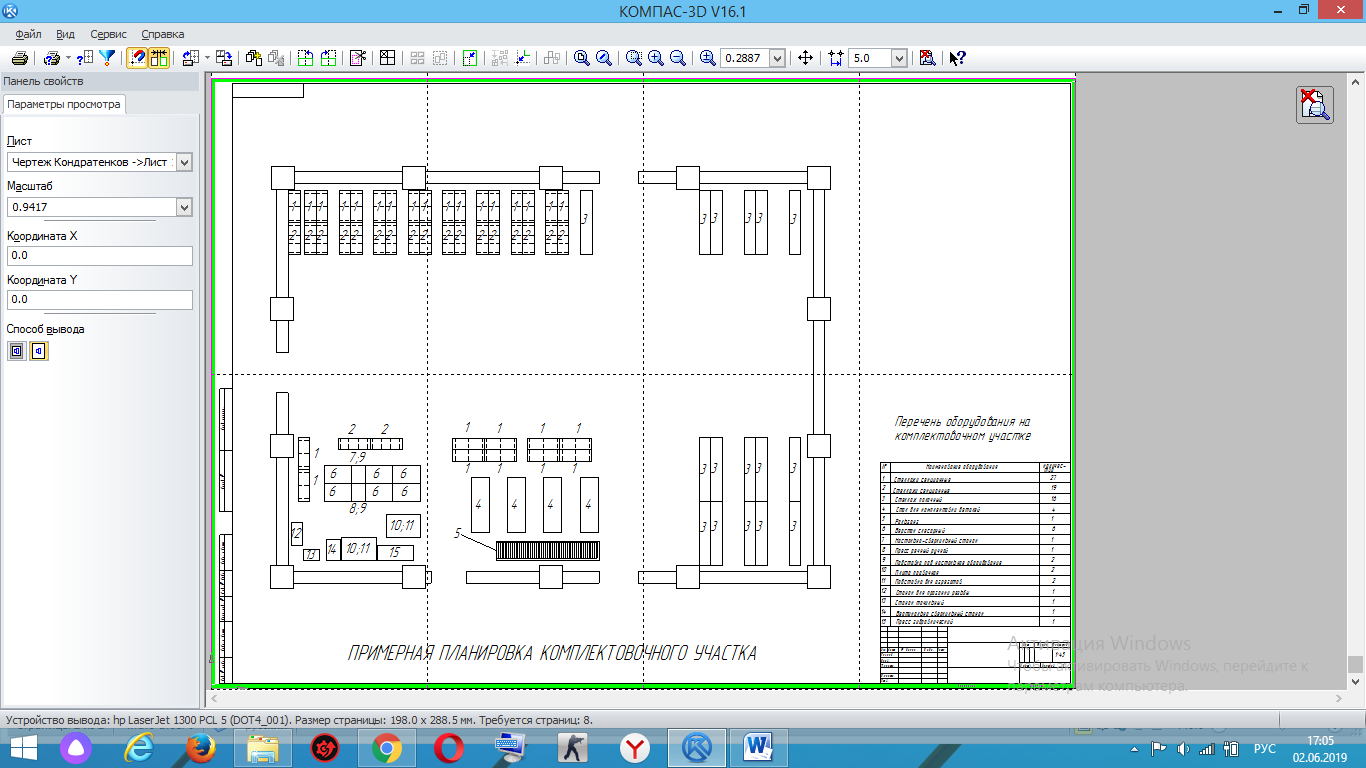
Task: Open the Масштаб scale dropdown
Action: pyautogui.click(x=183, y=207)
